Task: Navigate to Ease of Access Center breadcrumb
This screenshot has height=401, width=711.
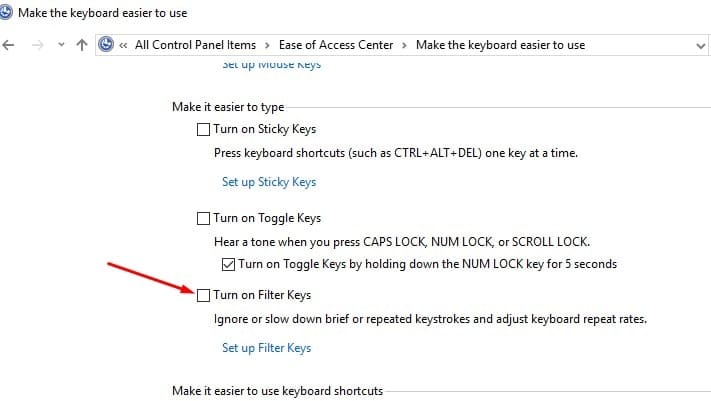Action: pyautogui.click(x=335, y=45)
